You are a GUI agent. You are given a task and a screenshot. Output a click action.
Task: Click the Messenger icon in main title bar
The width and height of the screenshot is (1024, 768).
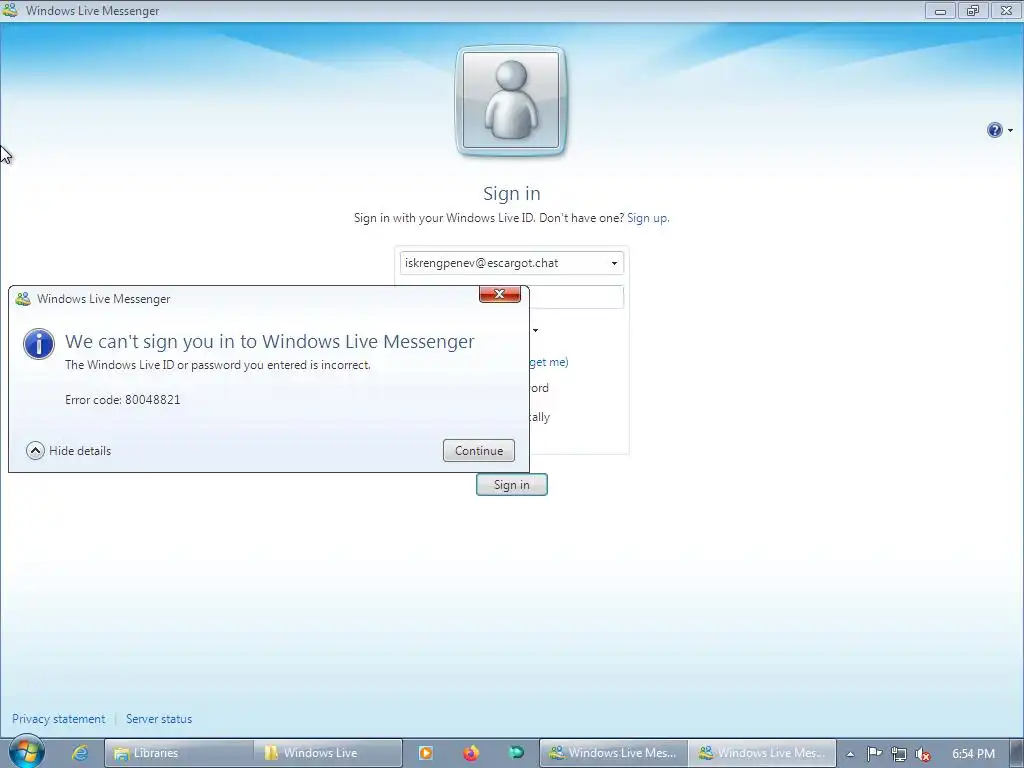click(10, 10)
